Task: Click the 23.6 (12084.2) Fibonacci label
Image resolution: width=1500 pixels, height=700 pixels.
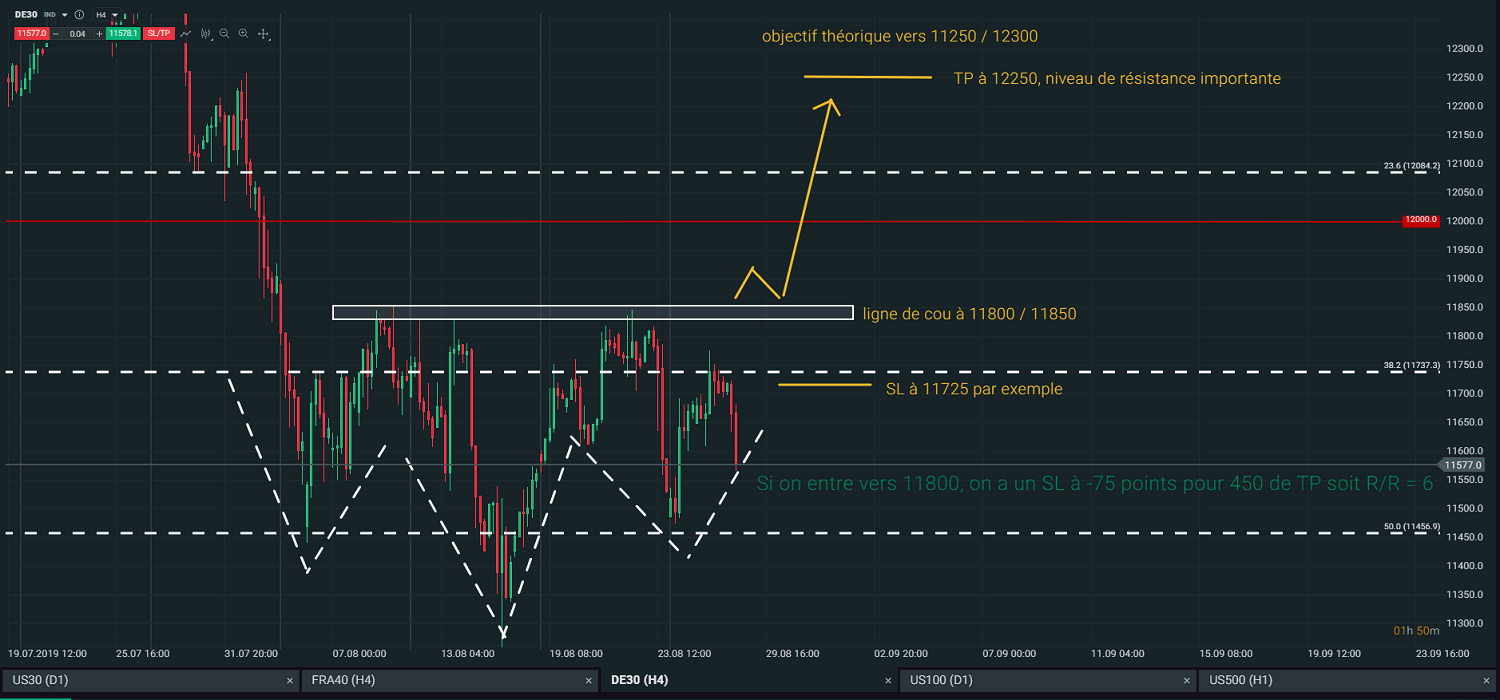Action: 1411,166
